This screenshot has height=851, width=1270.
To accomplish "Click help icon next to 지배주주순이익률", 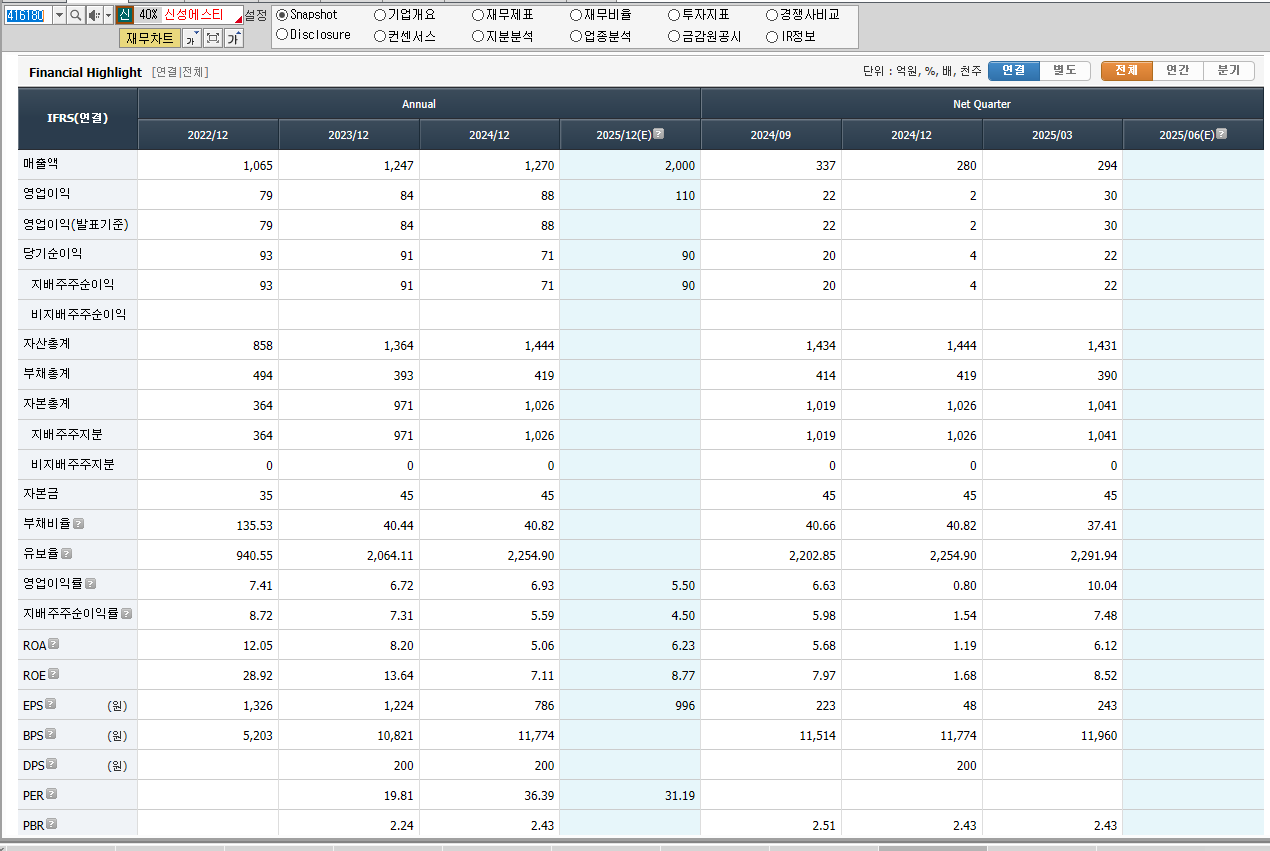I will click(127, 613).
